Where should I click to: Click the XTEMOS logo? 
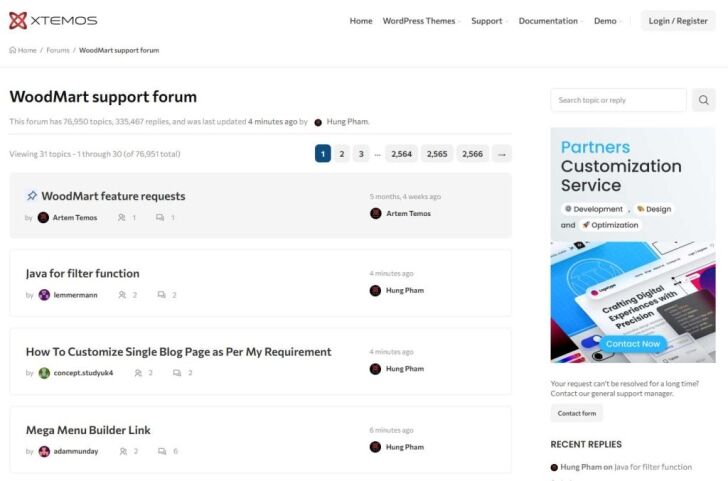pos(53,20)
